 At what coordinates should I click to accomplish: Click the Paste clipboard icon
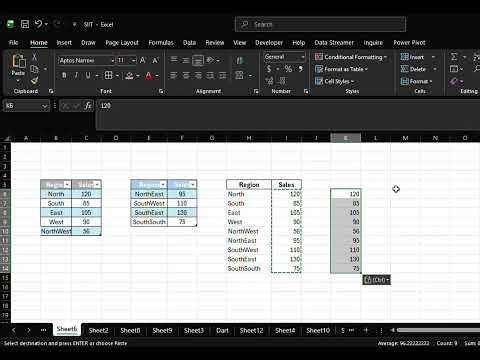[18, 62]
